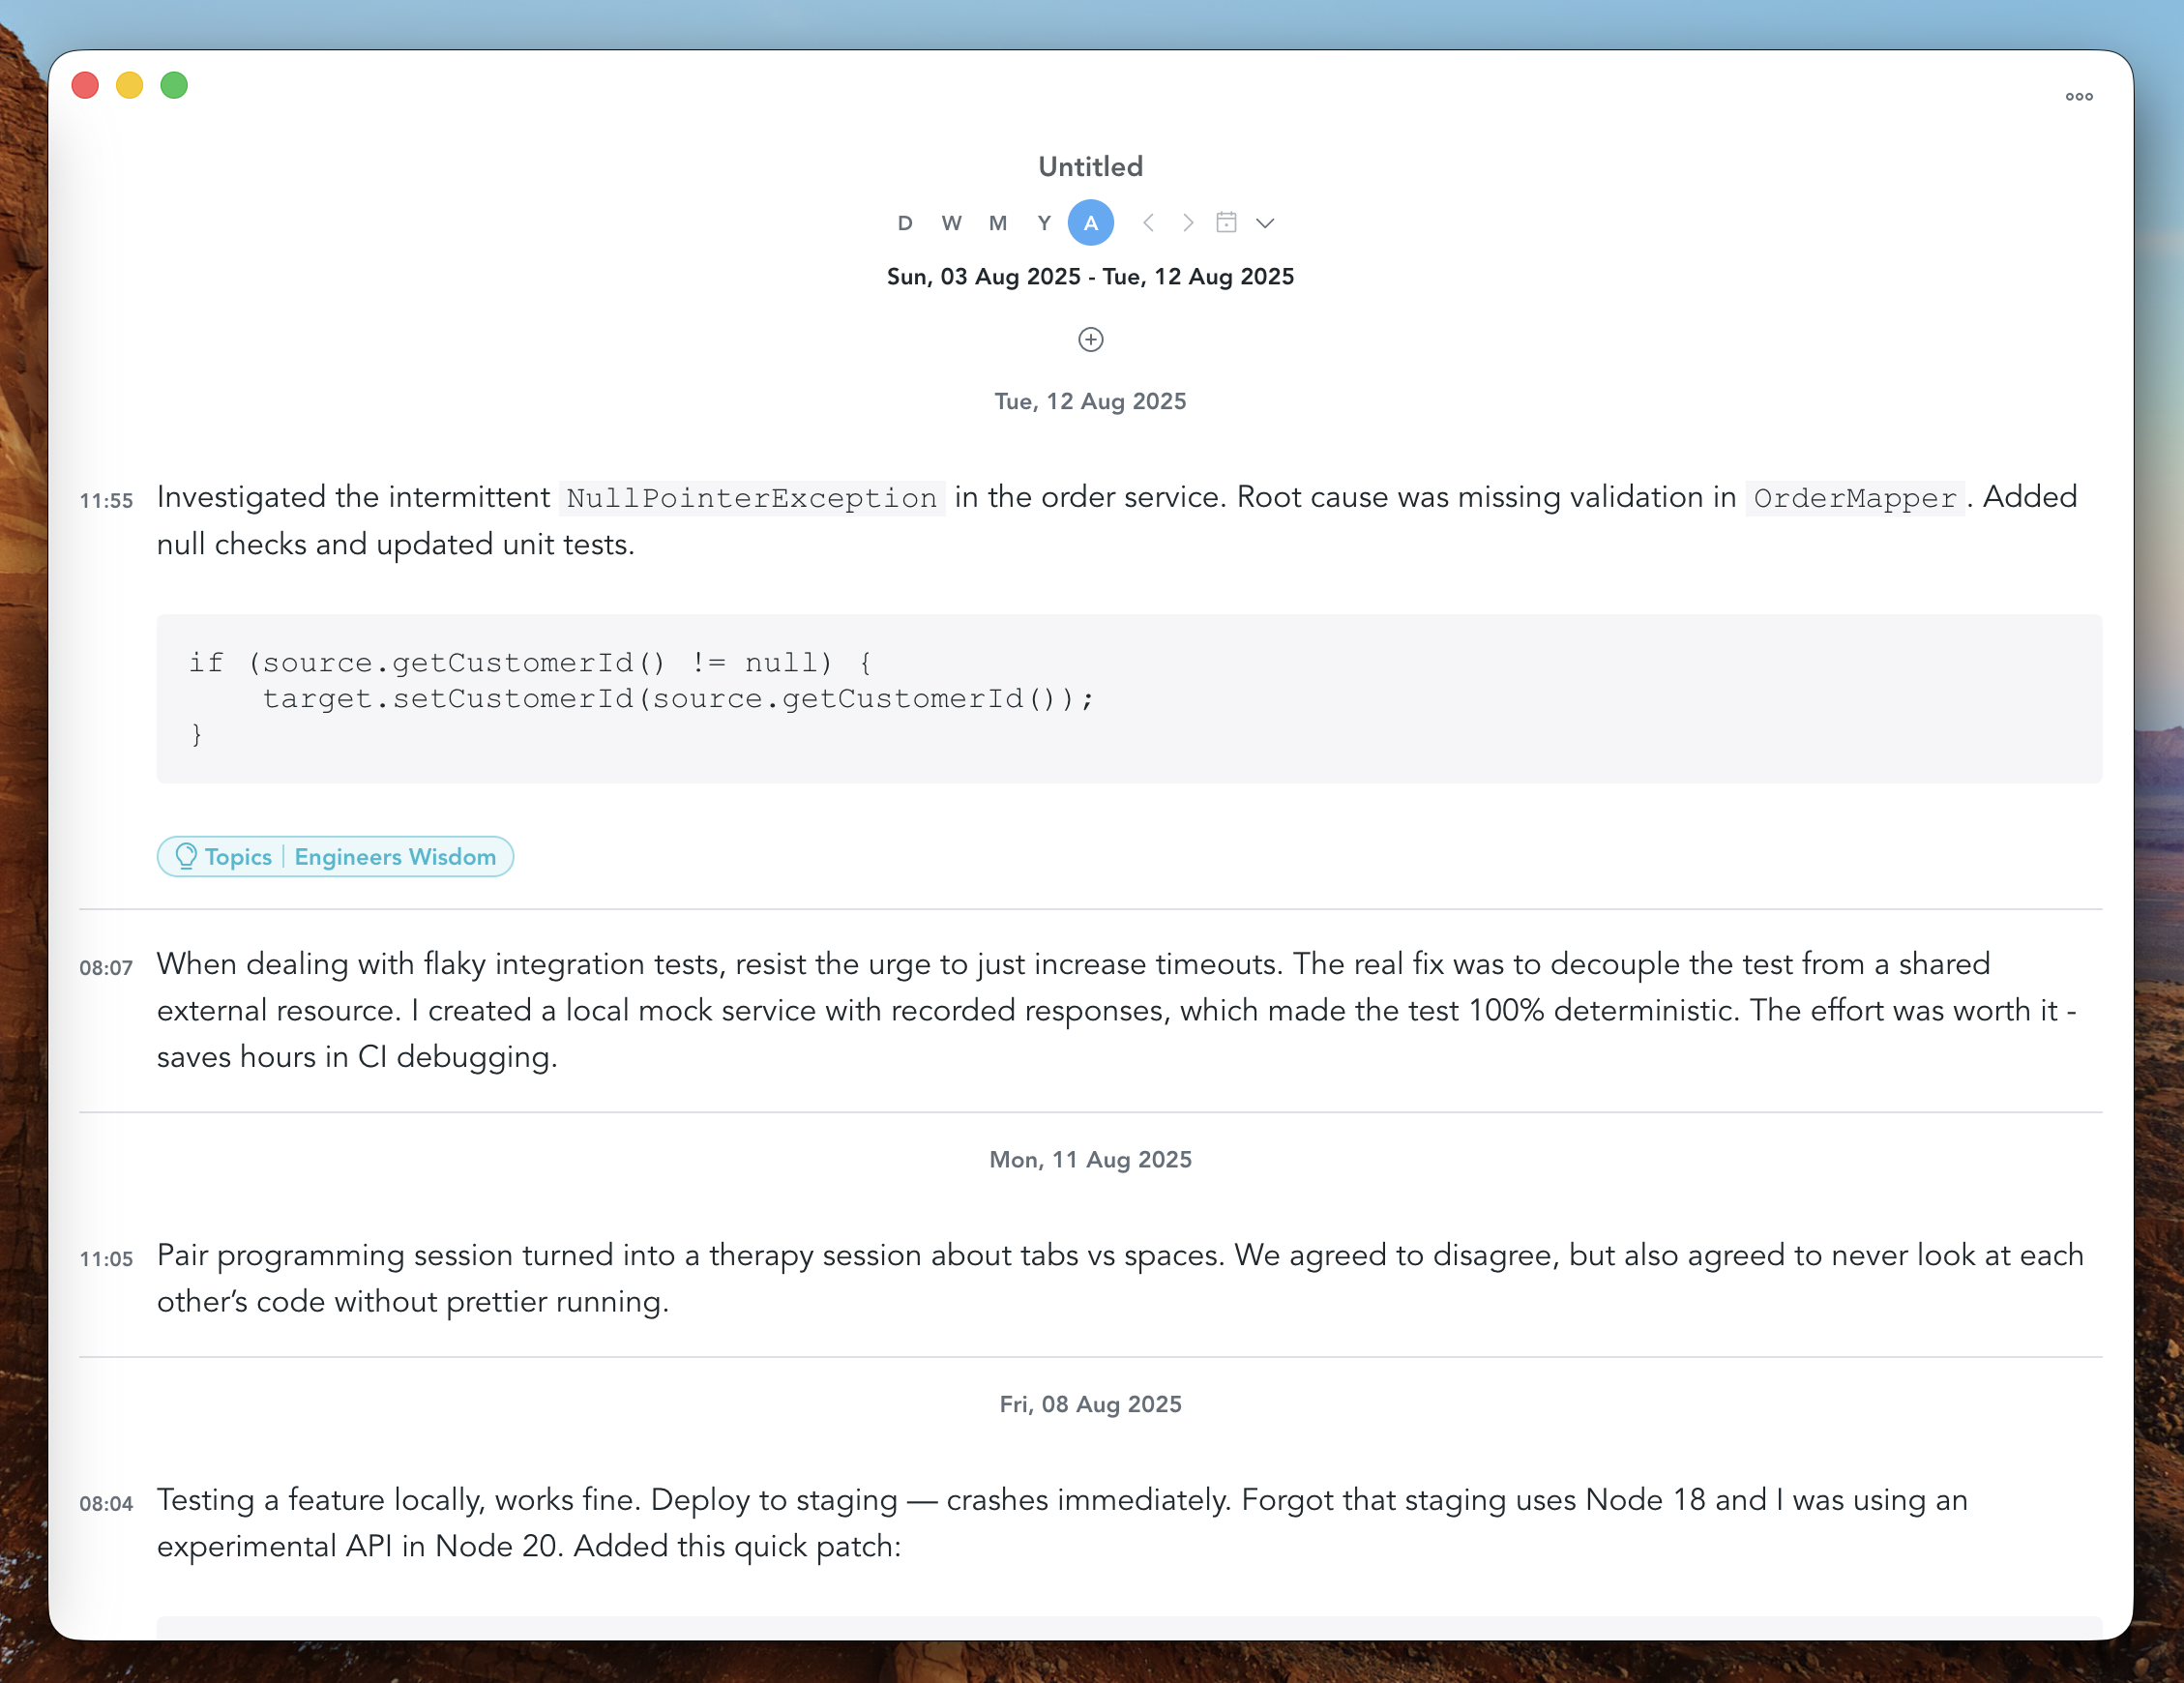Switch to Day view (D)
The width and height of the screenshot is (2184, 1683).
[x=905, y=223]
